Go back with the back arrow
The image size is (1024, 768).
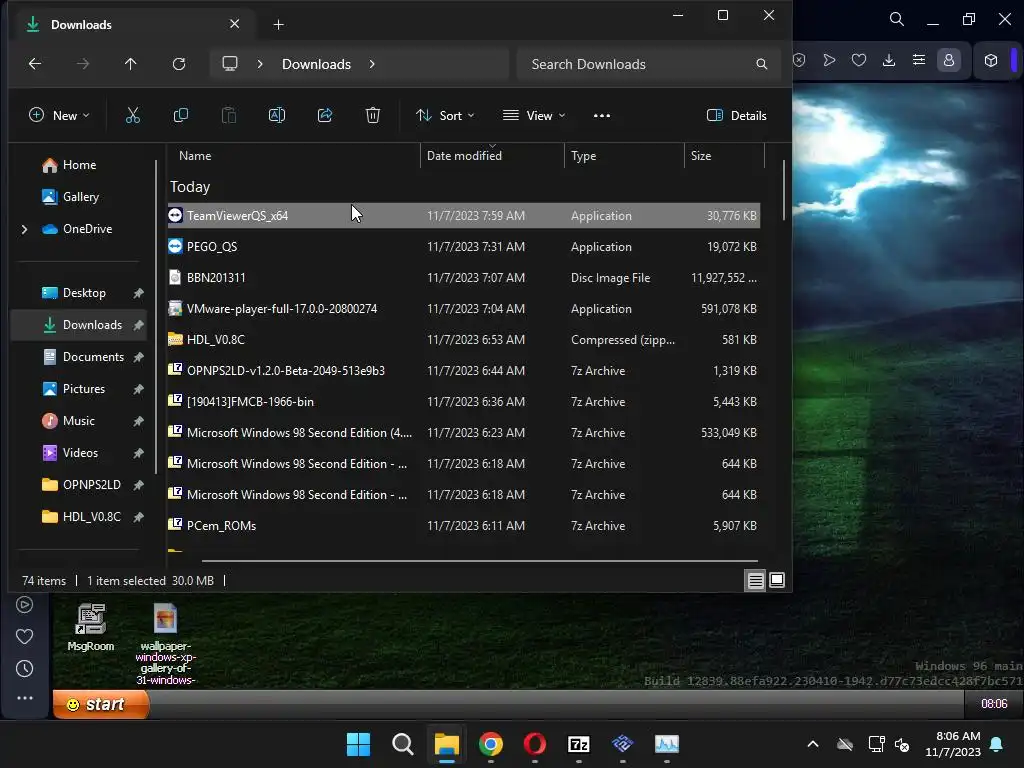(35, 64)
